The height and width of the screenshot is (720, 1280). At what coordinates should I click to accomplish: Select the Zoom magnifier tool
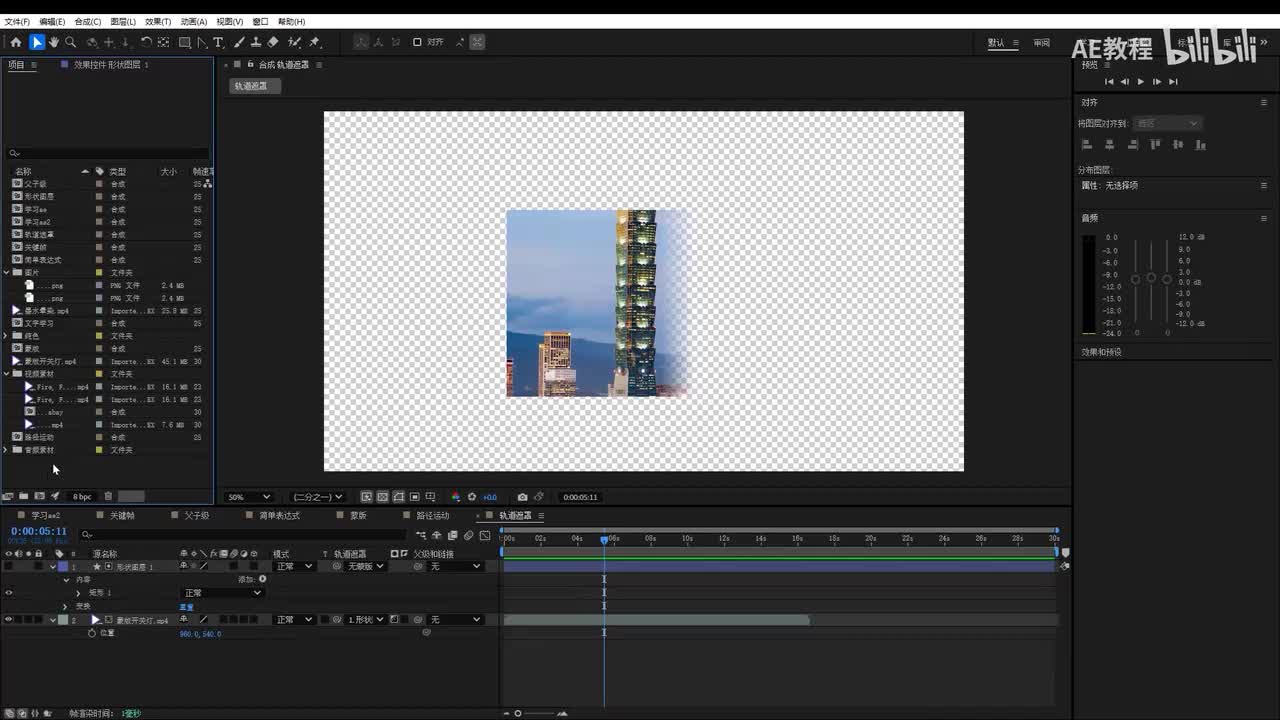[71, 42]
